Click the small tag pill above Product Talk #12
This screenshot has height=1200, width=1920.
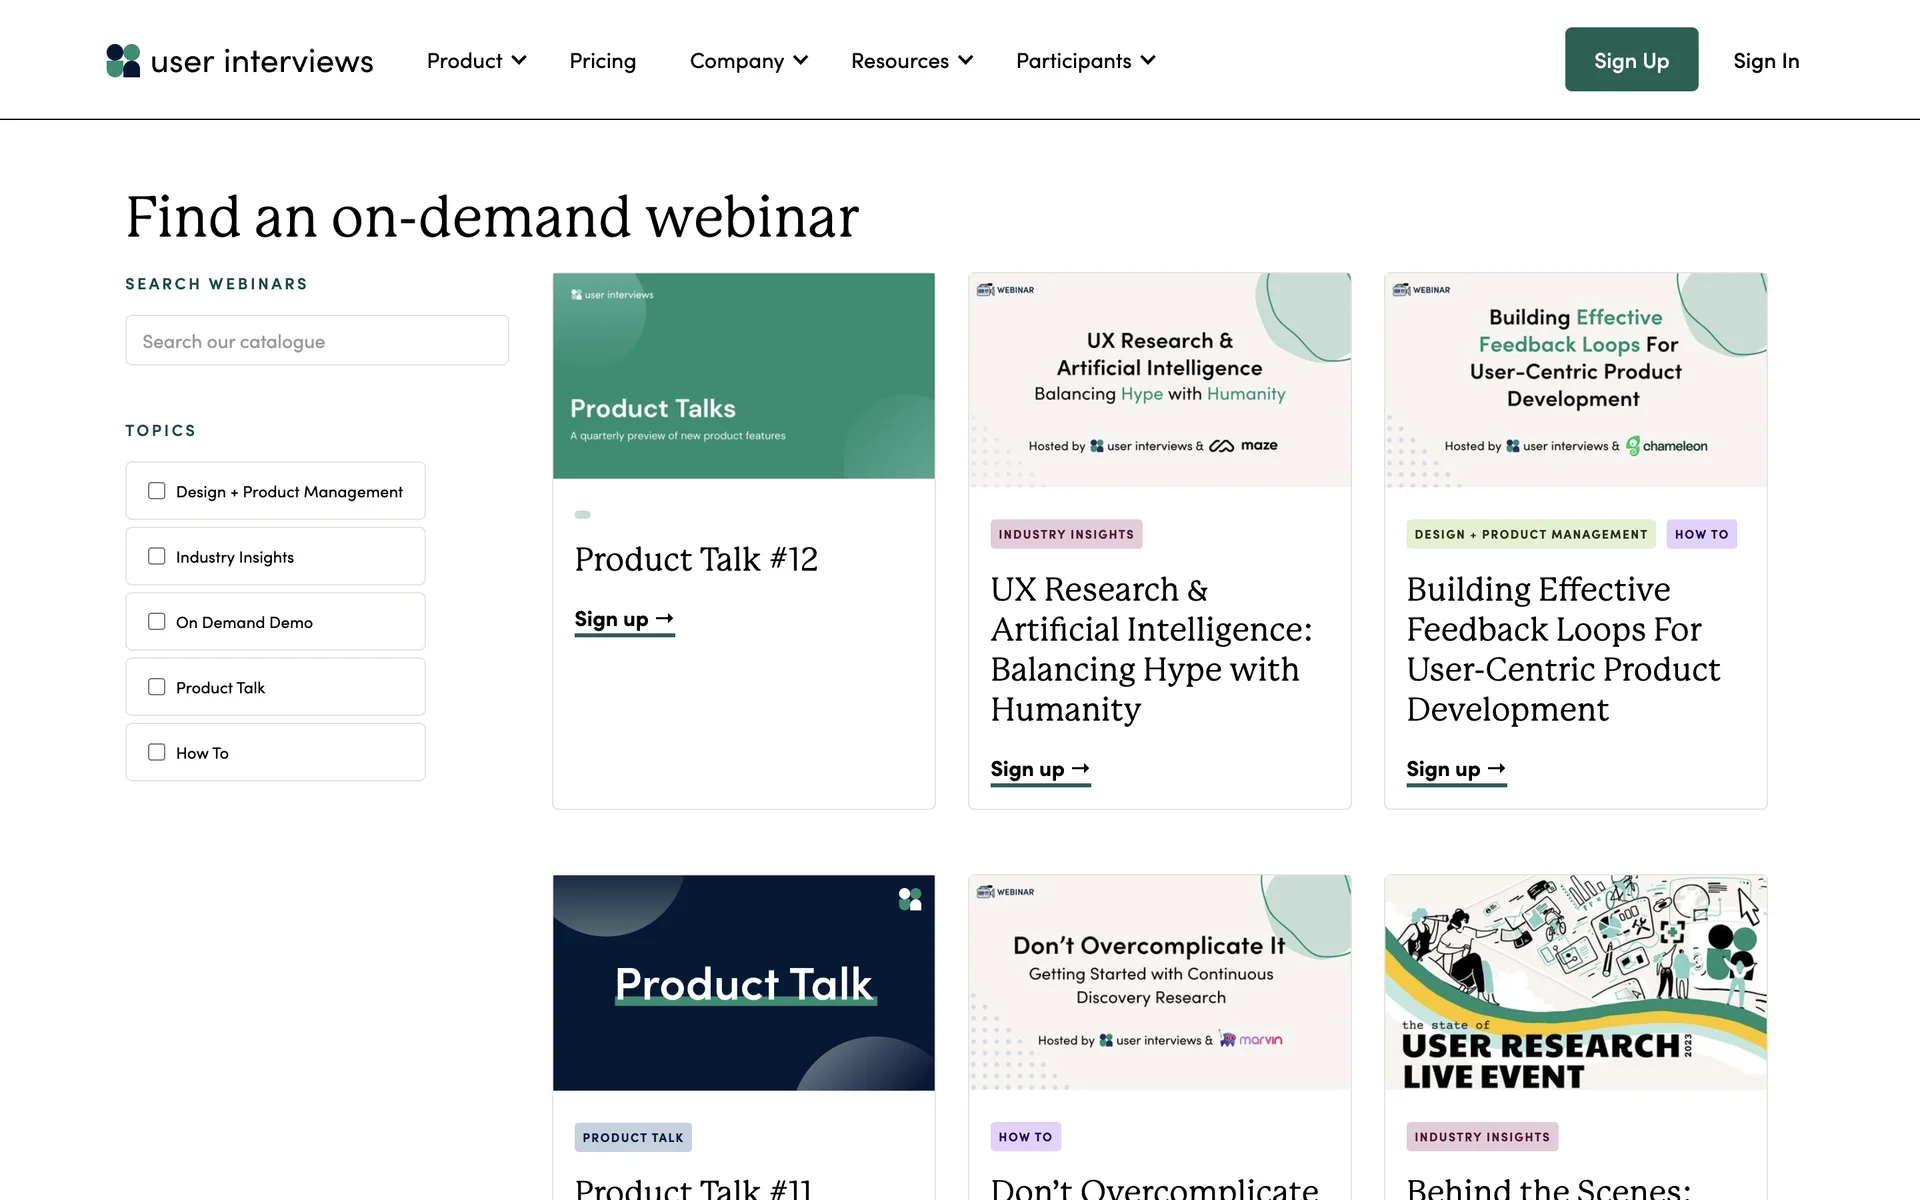pyautogui.click(x=583, y=515)
